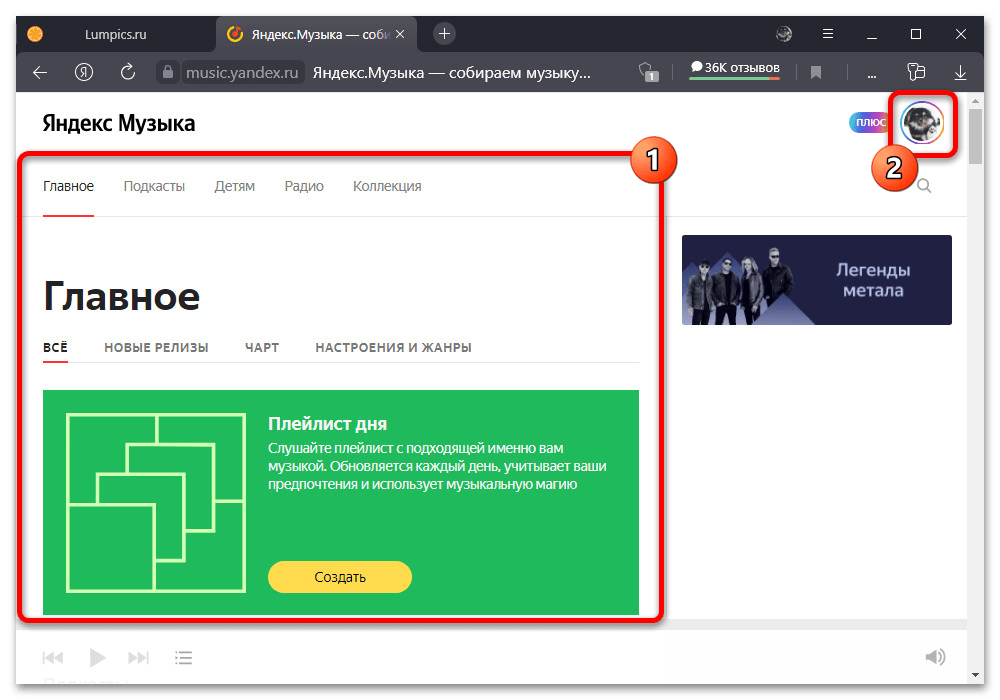Click the volume speaker icon

pyautogui.click(x=935, y=657)
